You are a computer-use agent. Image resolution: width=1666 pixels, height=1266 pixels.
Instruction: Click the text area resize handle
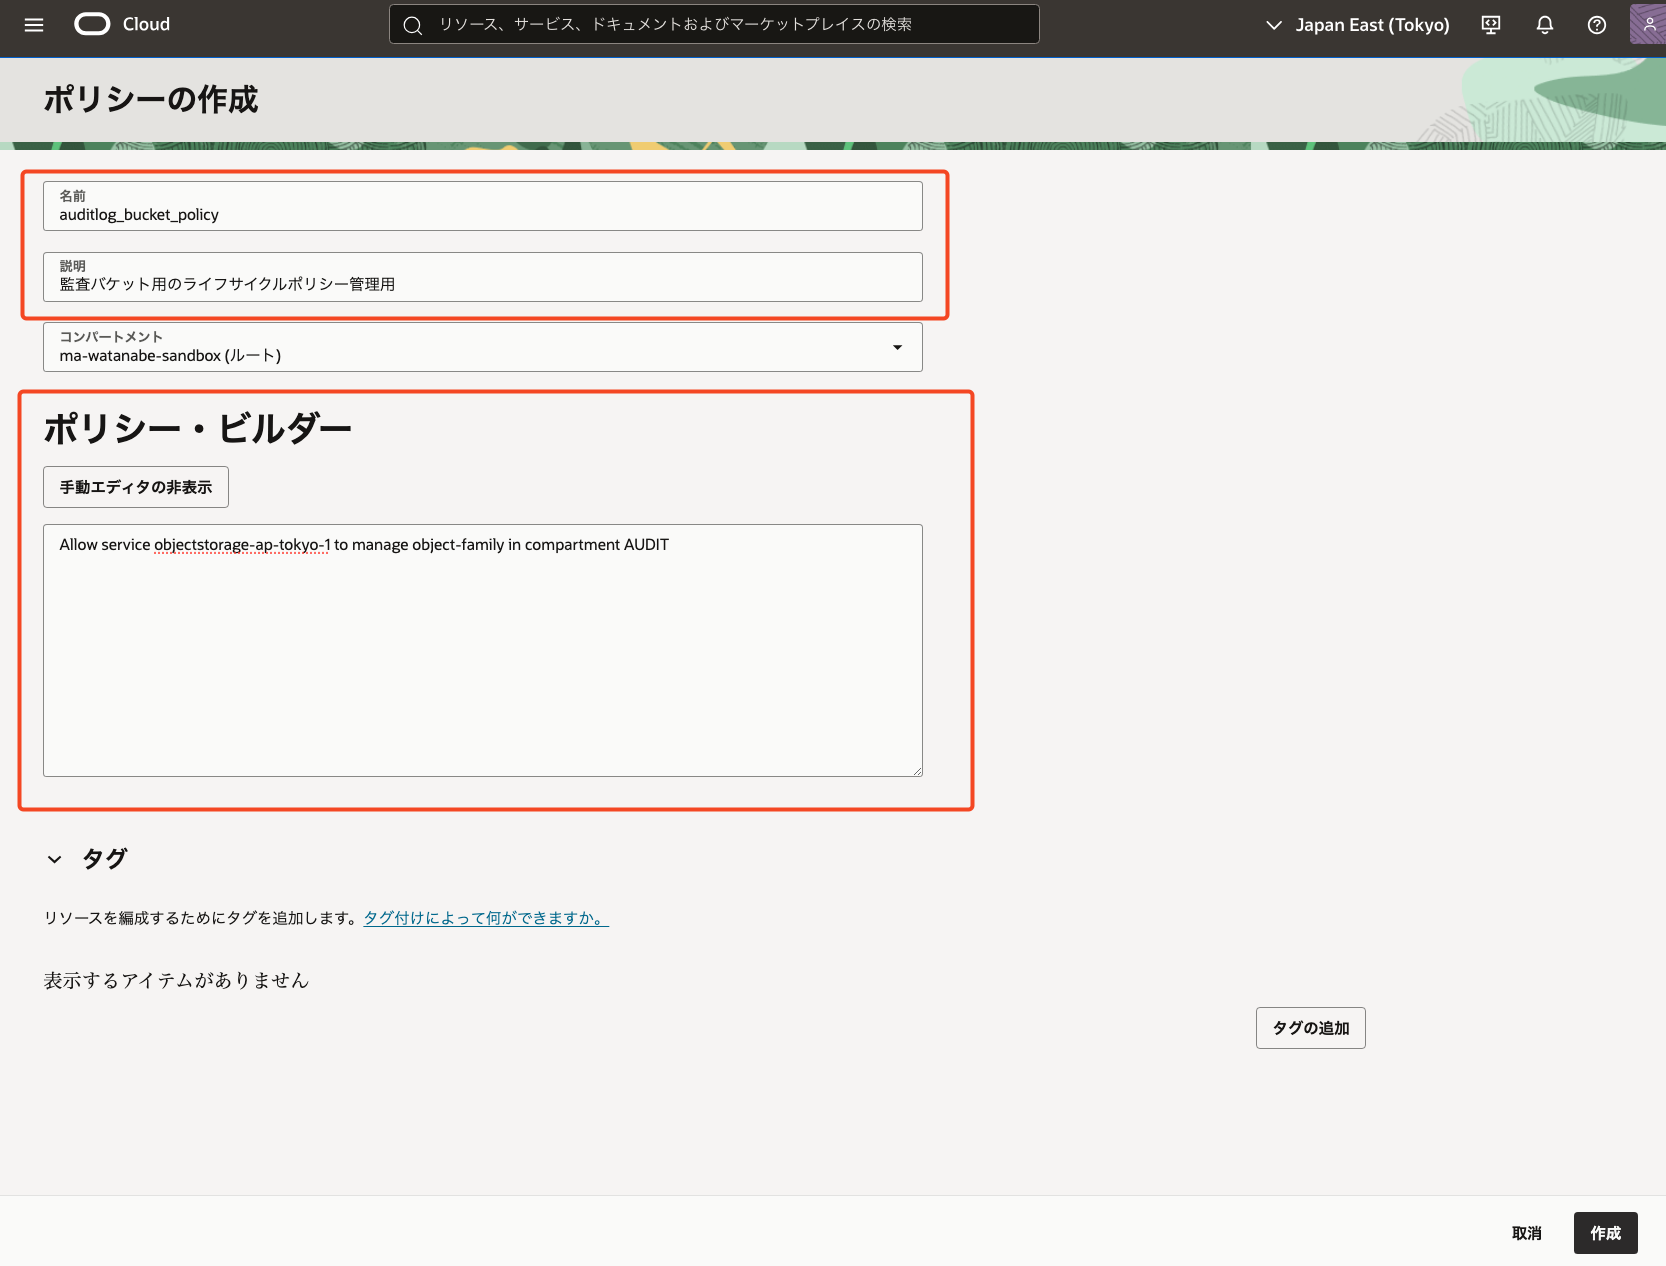pos(916,771)
